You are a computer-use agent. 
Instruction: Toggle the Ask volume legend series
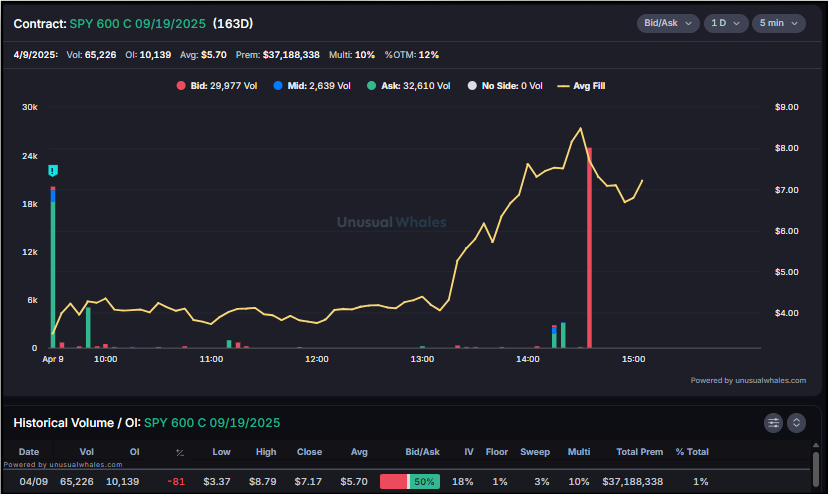pos(409,86)
